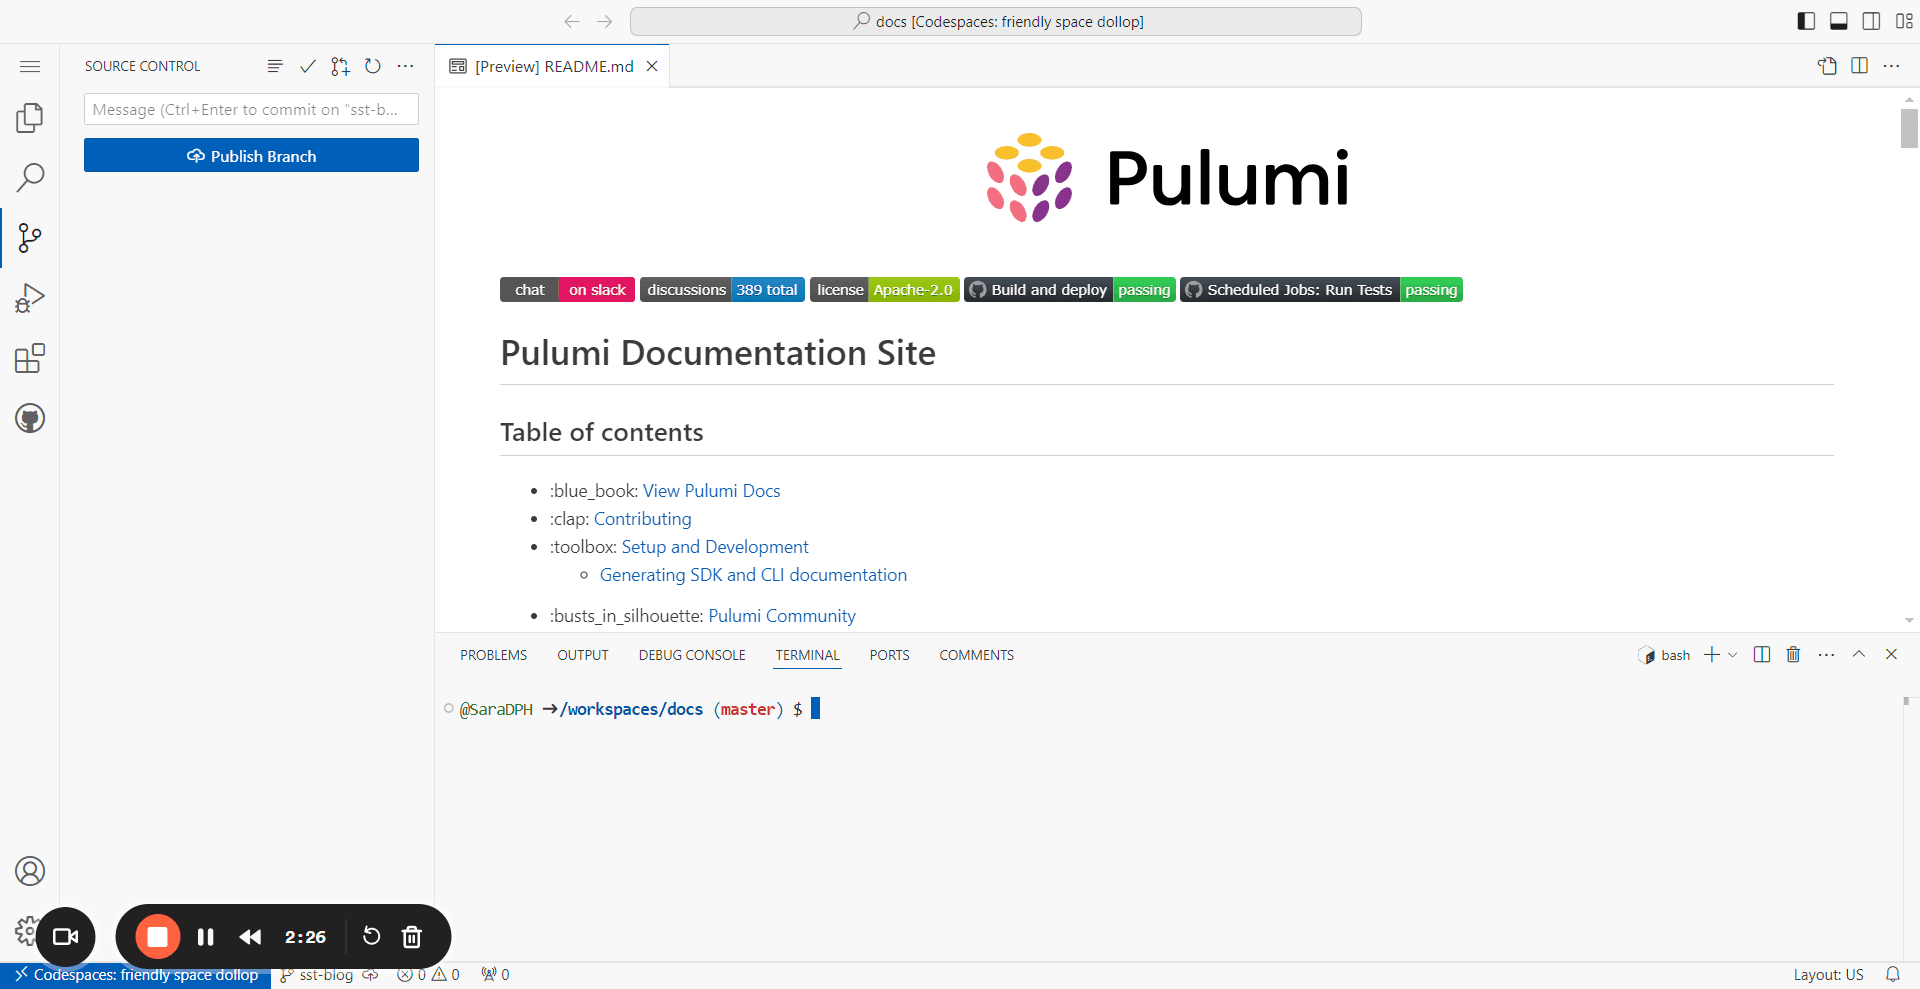
Task: Open the View Pulumi Docs link
Action: (711, 491)
